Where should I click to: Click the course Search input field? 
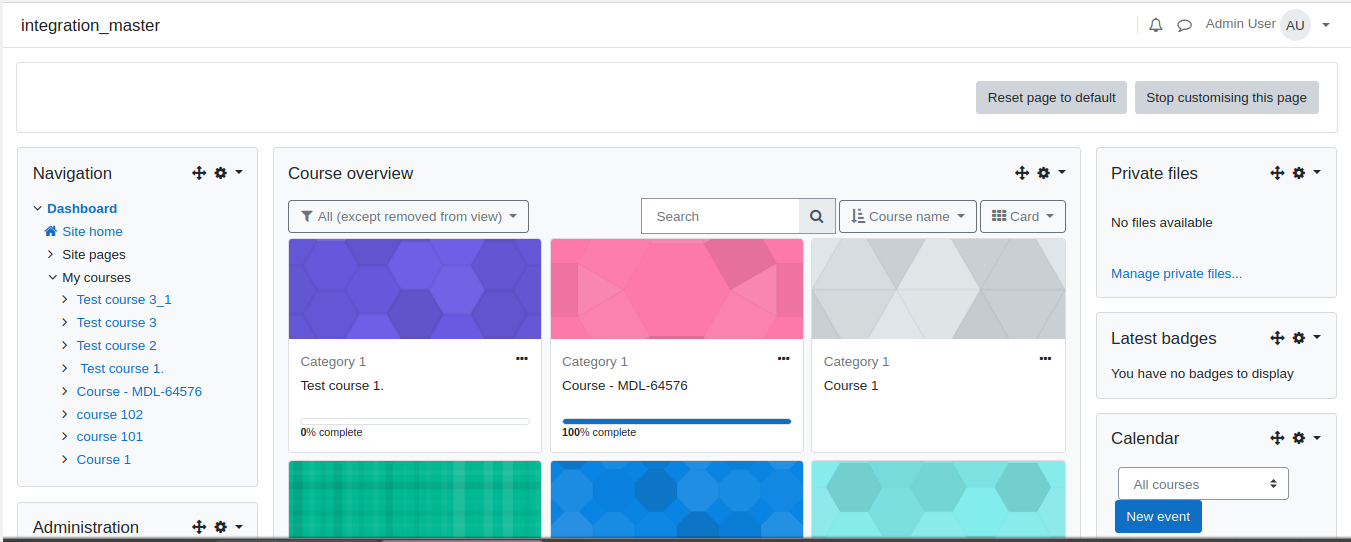coord(720,216)
